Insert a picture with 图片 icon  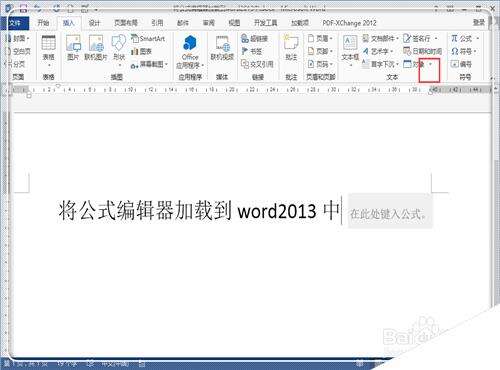(x=73, y=43)
